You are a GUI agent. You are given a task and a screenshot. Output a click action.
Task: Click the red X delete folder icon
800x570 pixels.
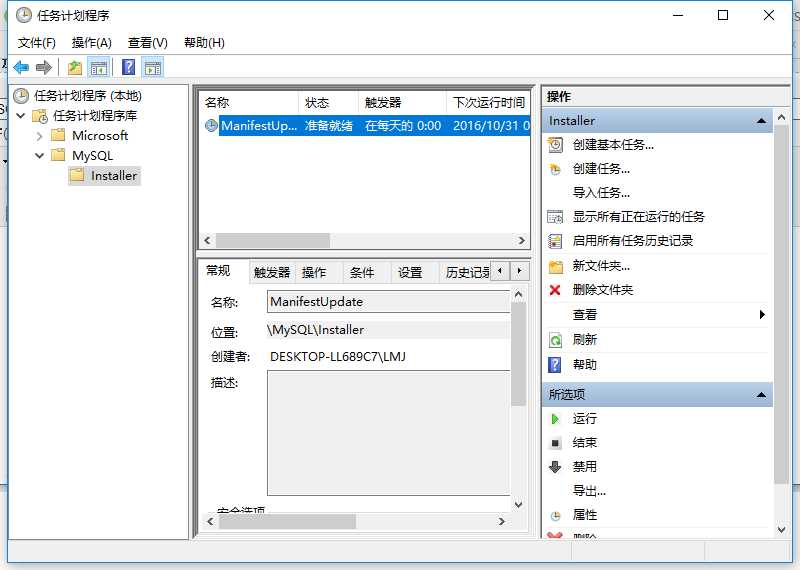[x=555, y=290]
